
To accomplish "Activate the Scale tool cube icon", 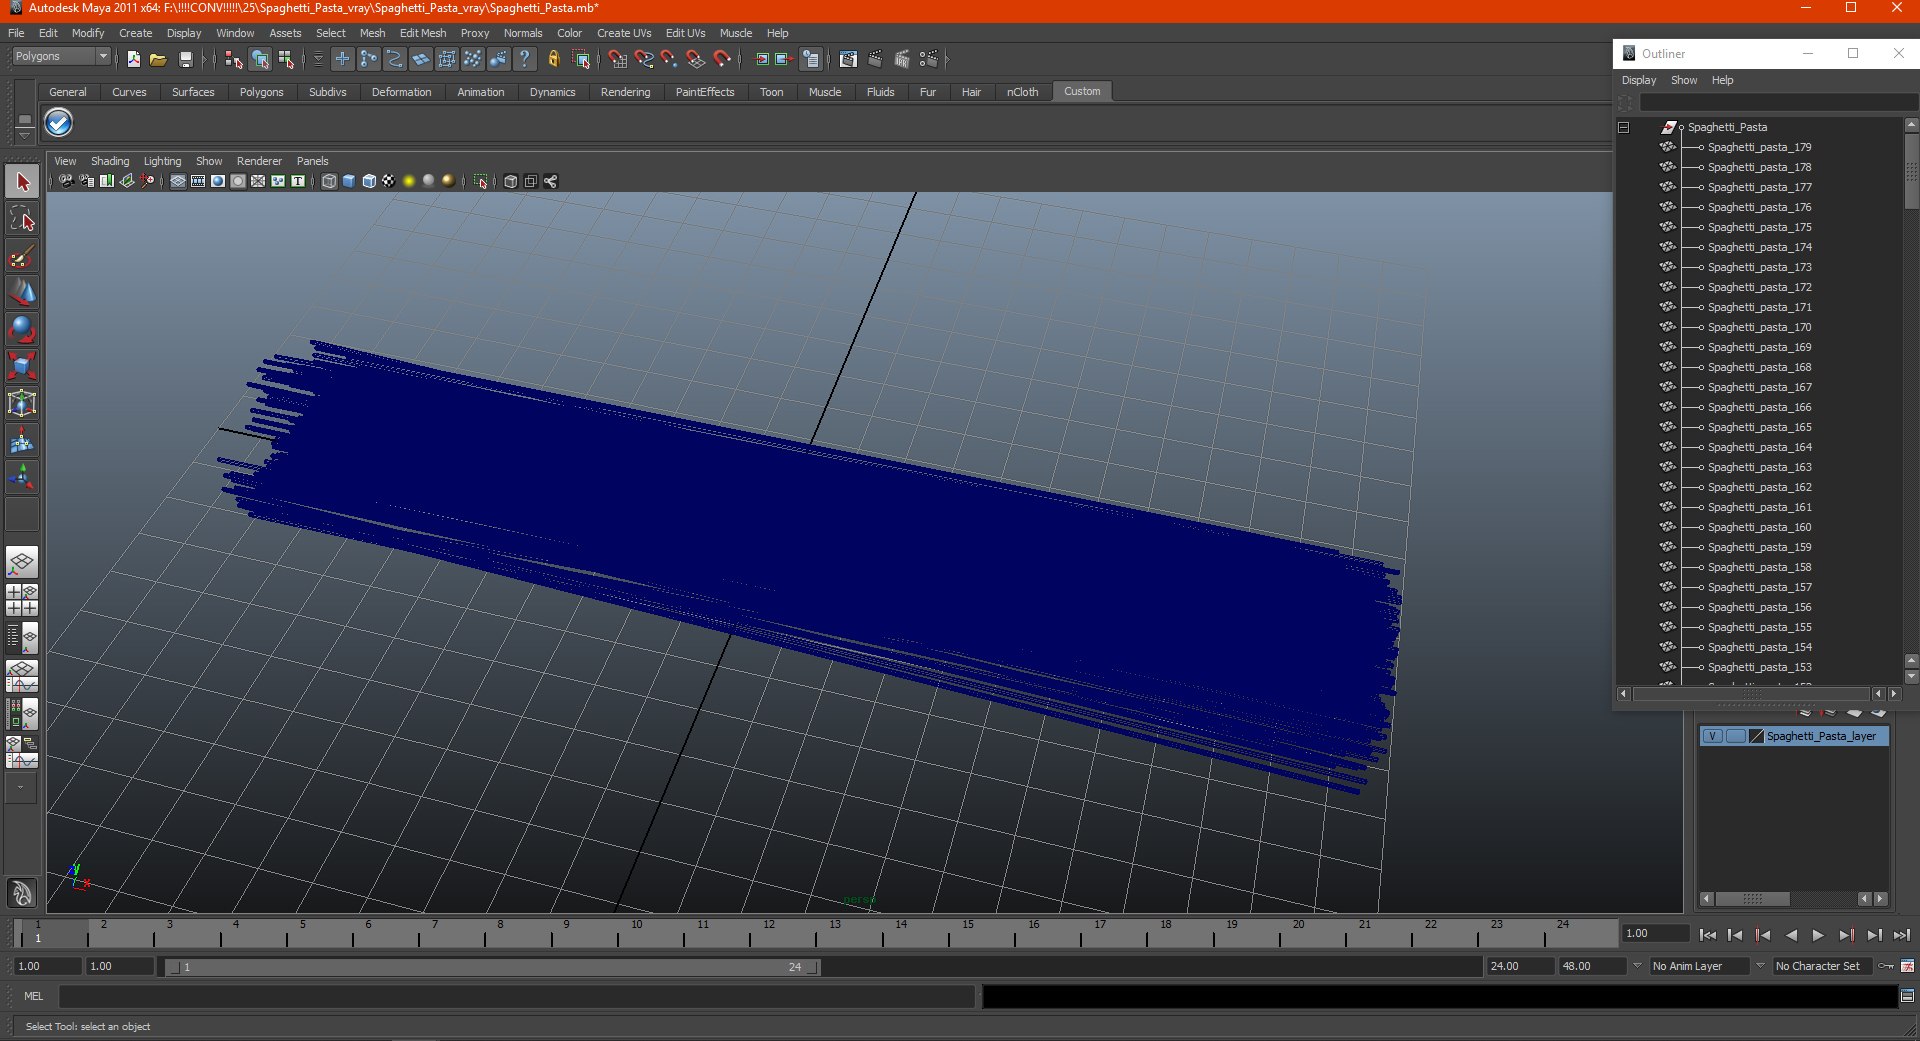I will pos(22,366).
